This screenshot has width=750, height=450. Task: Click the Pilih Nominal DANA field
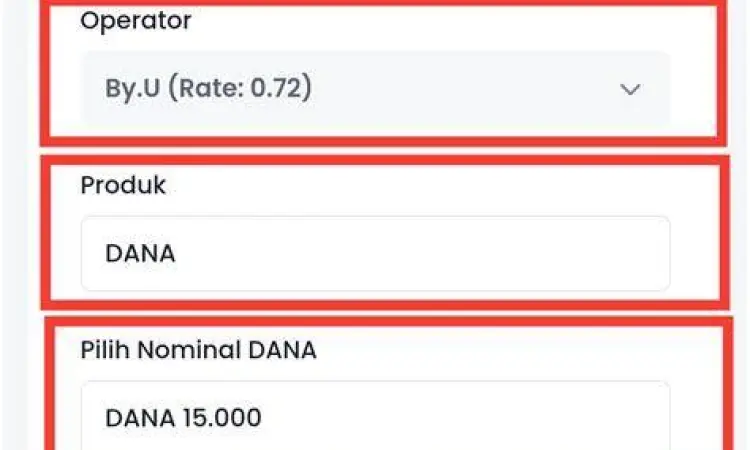click(375, 416)
